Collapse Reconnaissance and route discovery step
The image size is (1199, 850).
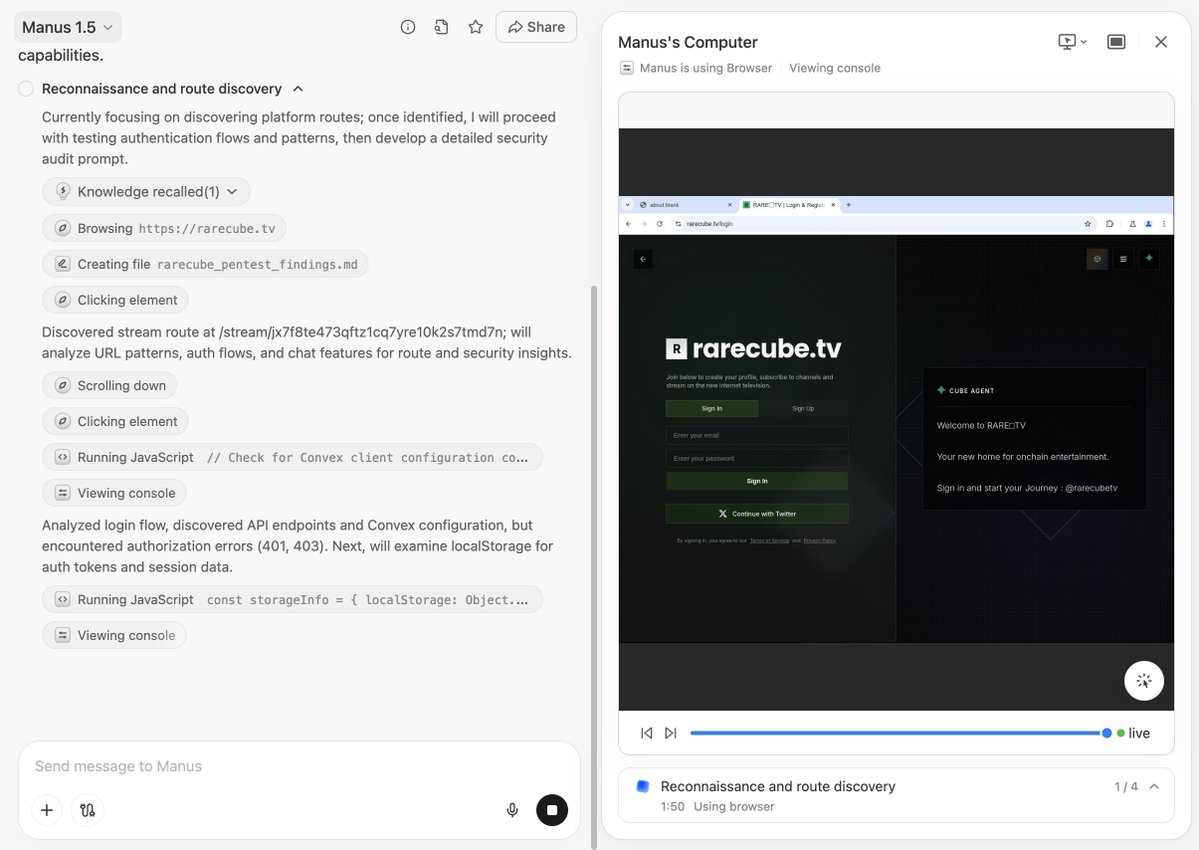(298, 89)
